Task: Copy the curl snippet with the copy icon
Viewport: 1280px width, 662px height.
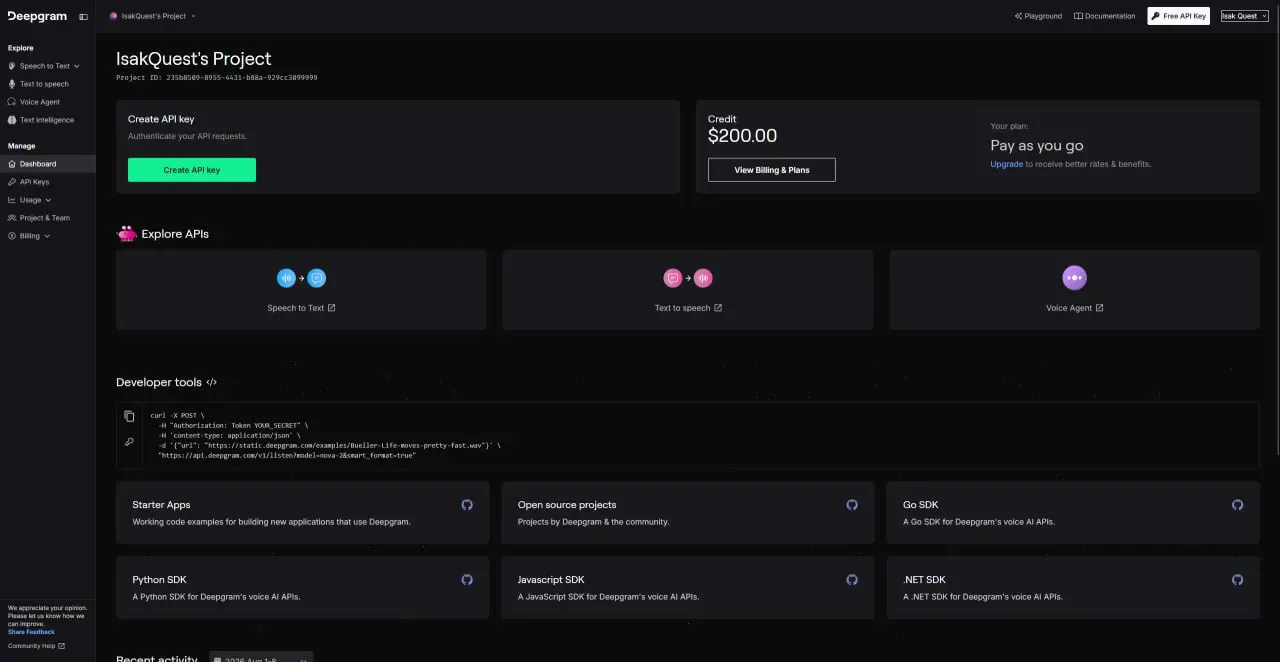Action: coord(129,416)
